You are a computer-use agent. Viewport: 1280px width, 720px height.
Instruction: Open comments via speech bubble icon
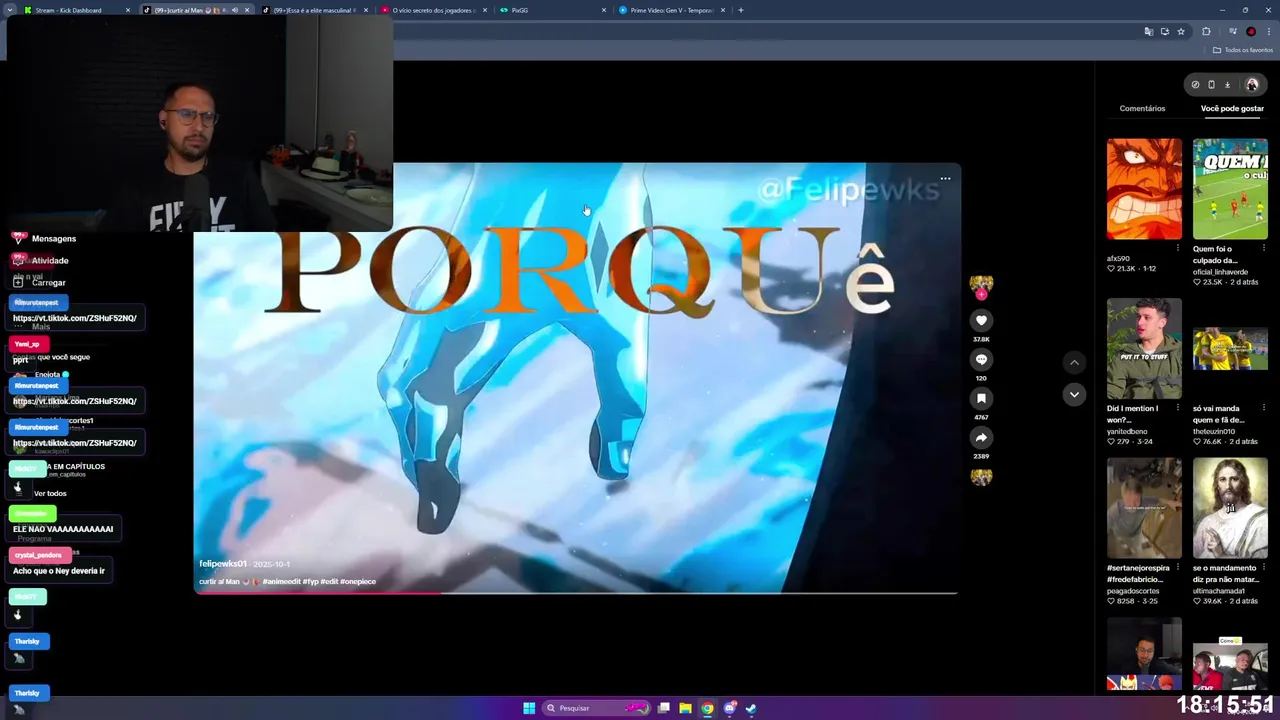[981, 359]
